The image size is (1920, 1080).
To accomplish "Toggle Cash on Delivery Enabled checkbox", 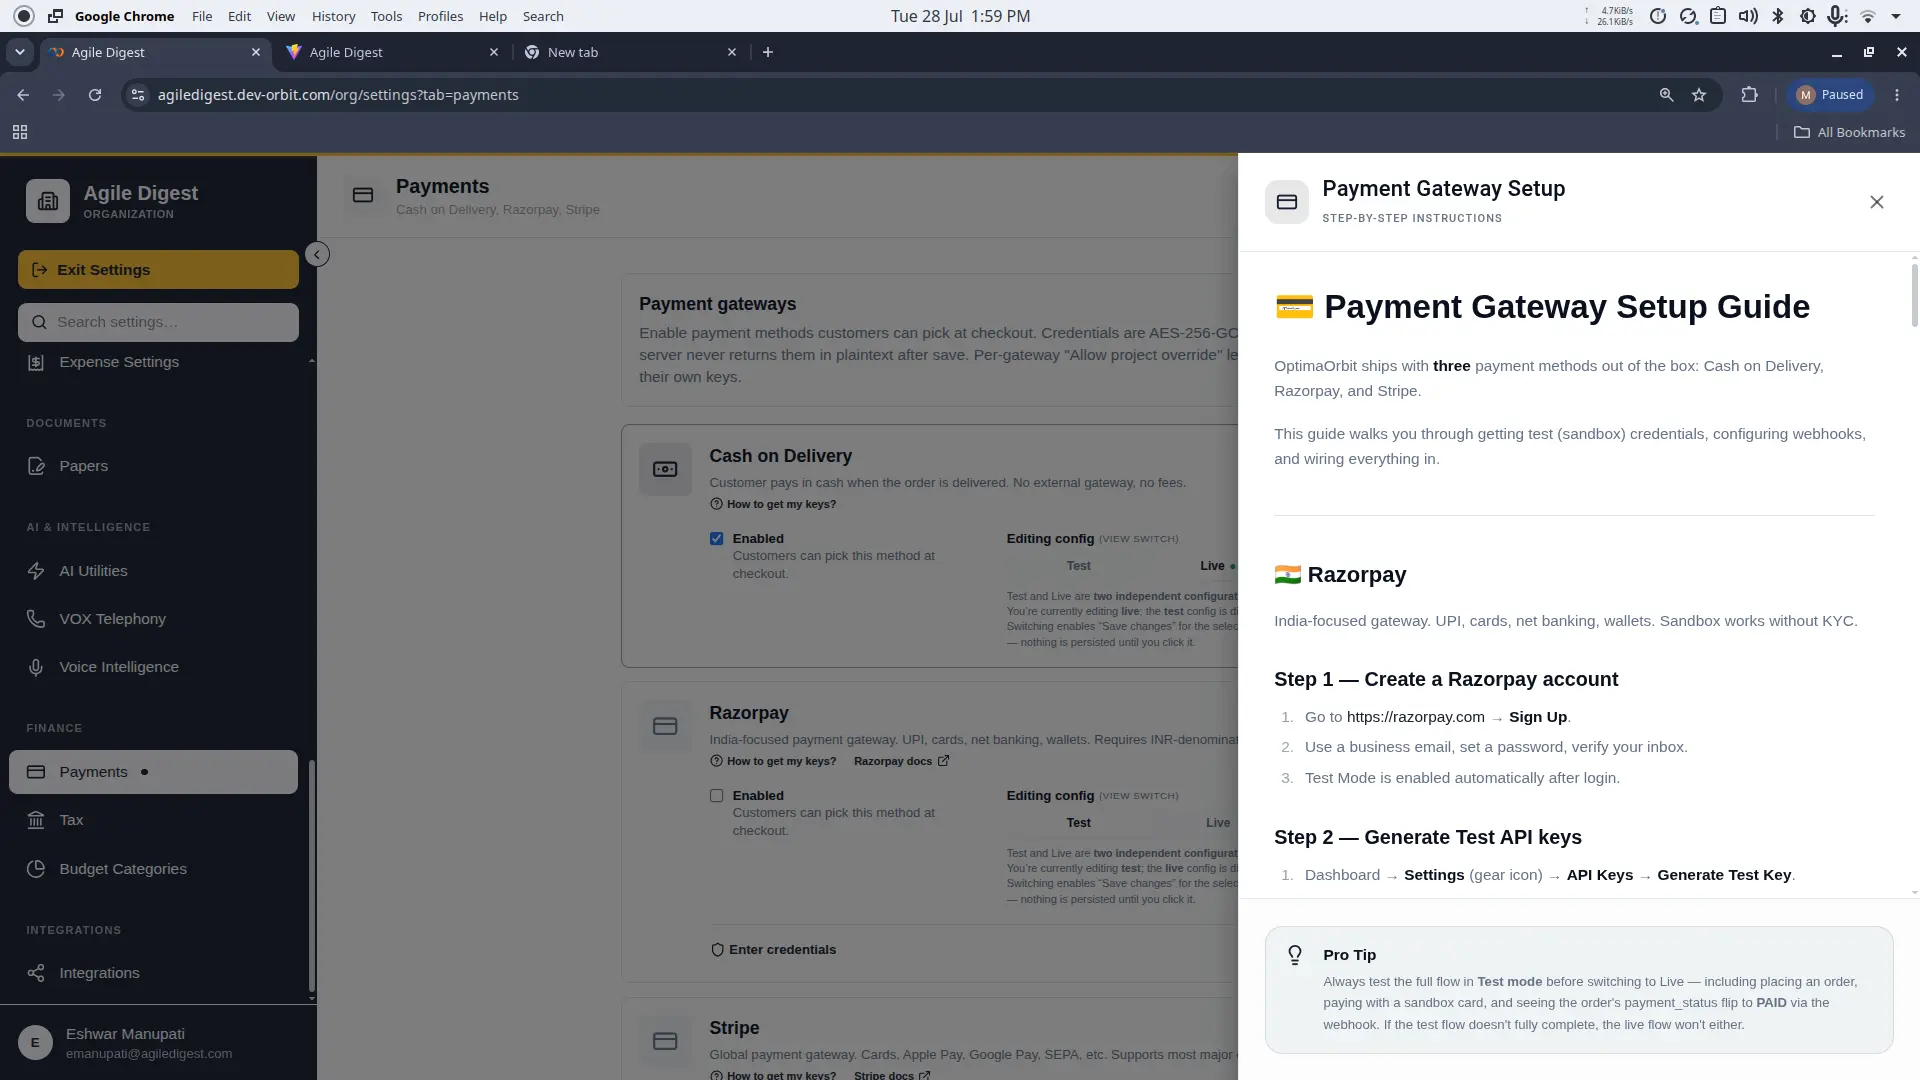I will pos(716,539).
